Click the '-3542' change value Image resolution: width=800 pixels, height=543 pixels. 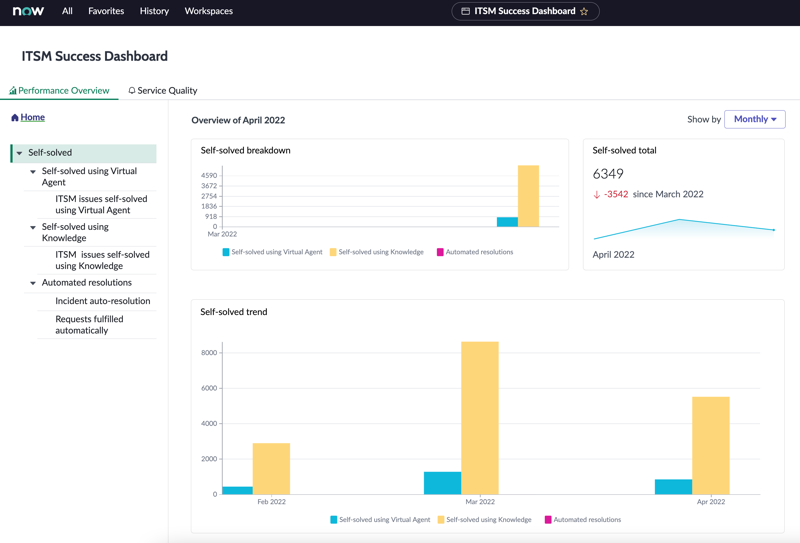click(x=616, y=194)
